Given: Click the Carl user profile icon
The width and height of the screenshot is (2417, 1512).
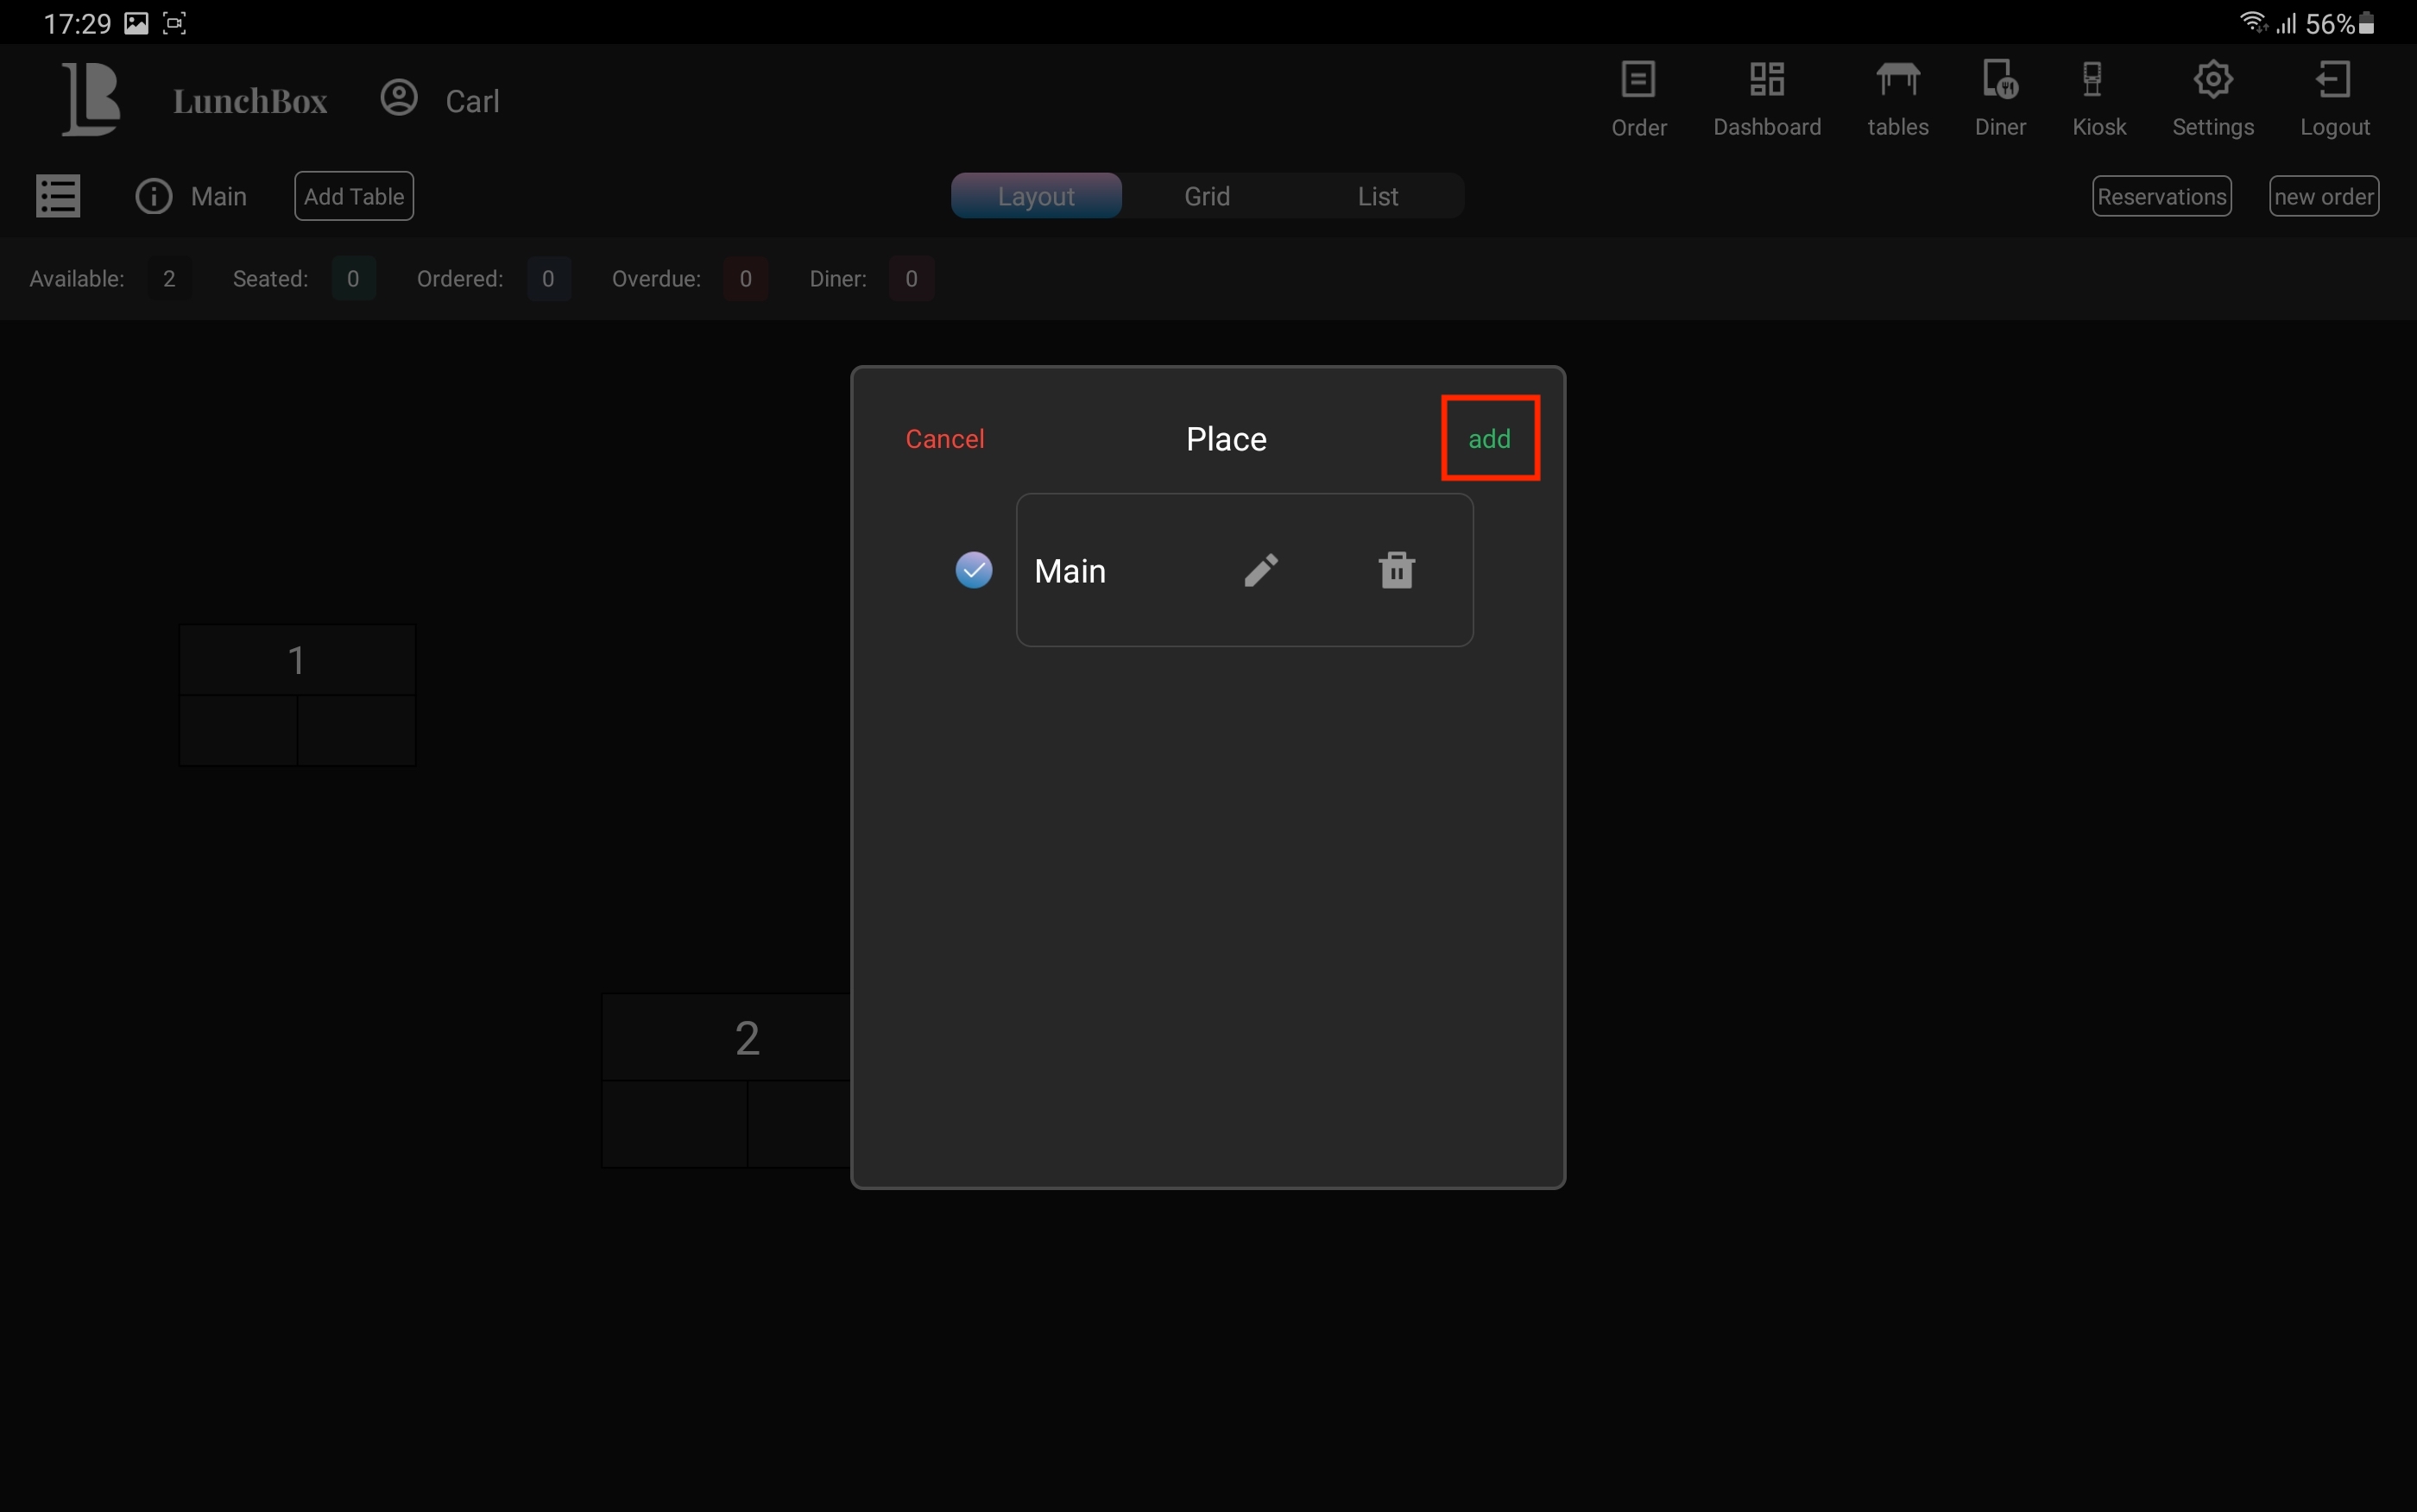Looking at the screenshot, I should [x=399, y=98].
